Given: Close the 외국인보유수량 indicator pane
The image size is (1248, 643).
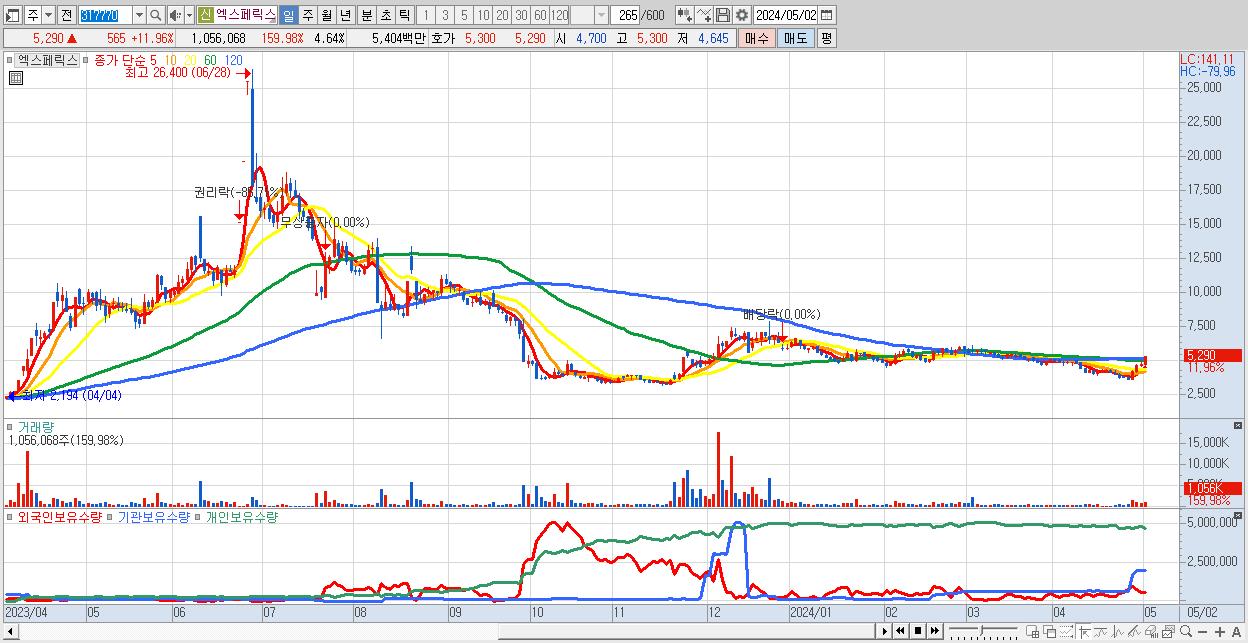Looking at the screenshot, I should click(x=1239, y=516).
